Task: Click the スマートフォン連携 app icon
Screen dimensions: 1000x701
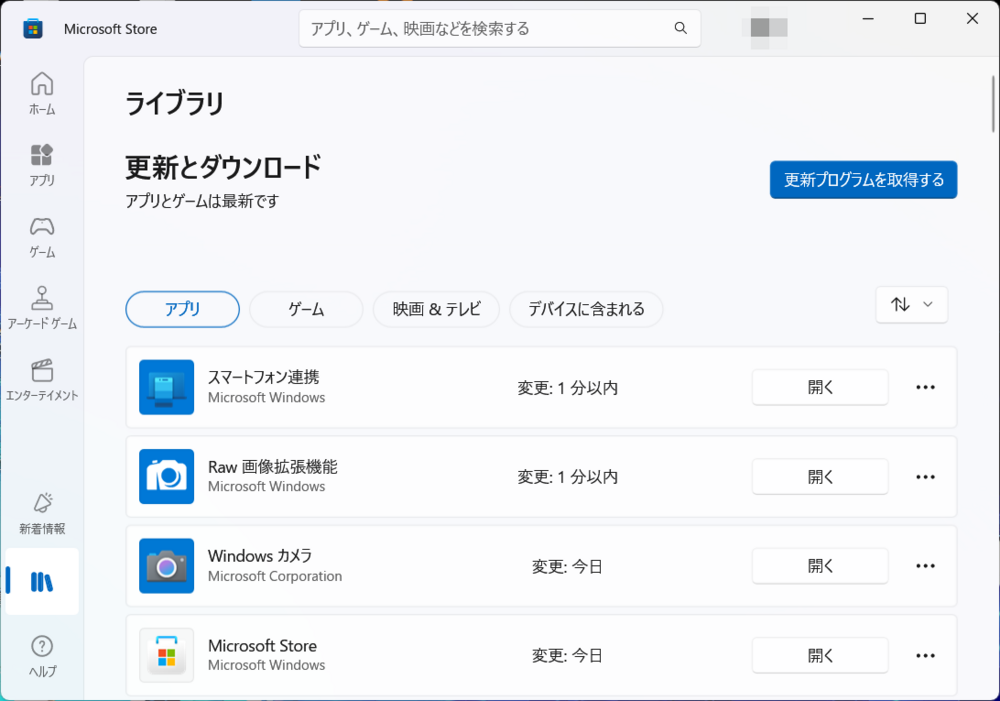Action: [x=166, y=387]
